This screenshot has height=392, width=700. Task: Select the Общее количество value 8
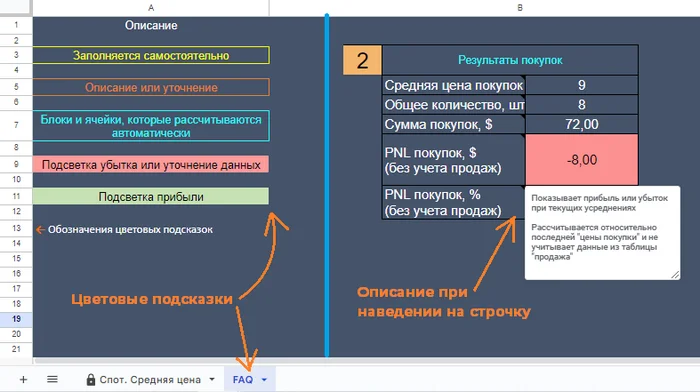pyautogui.click(x=582, y=104)
